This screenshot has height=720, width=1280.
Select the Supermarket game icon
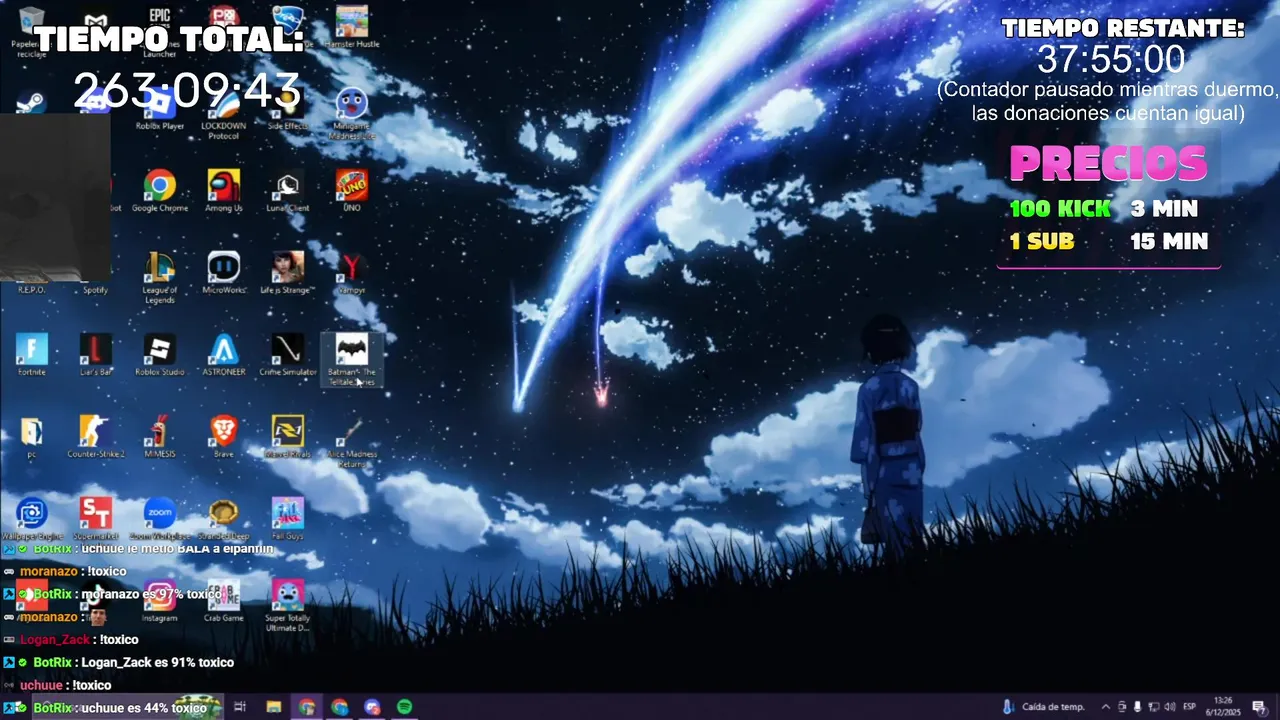click(x=95, y=518)
